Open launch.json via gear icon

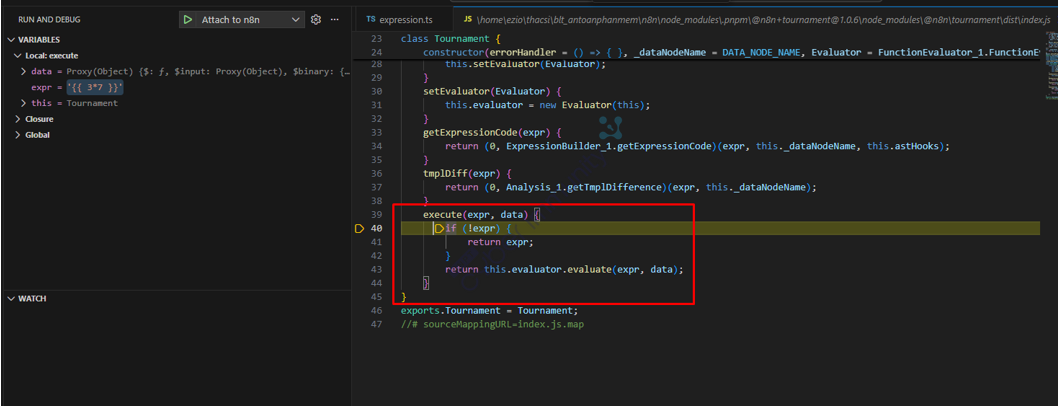316,20
